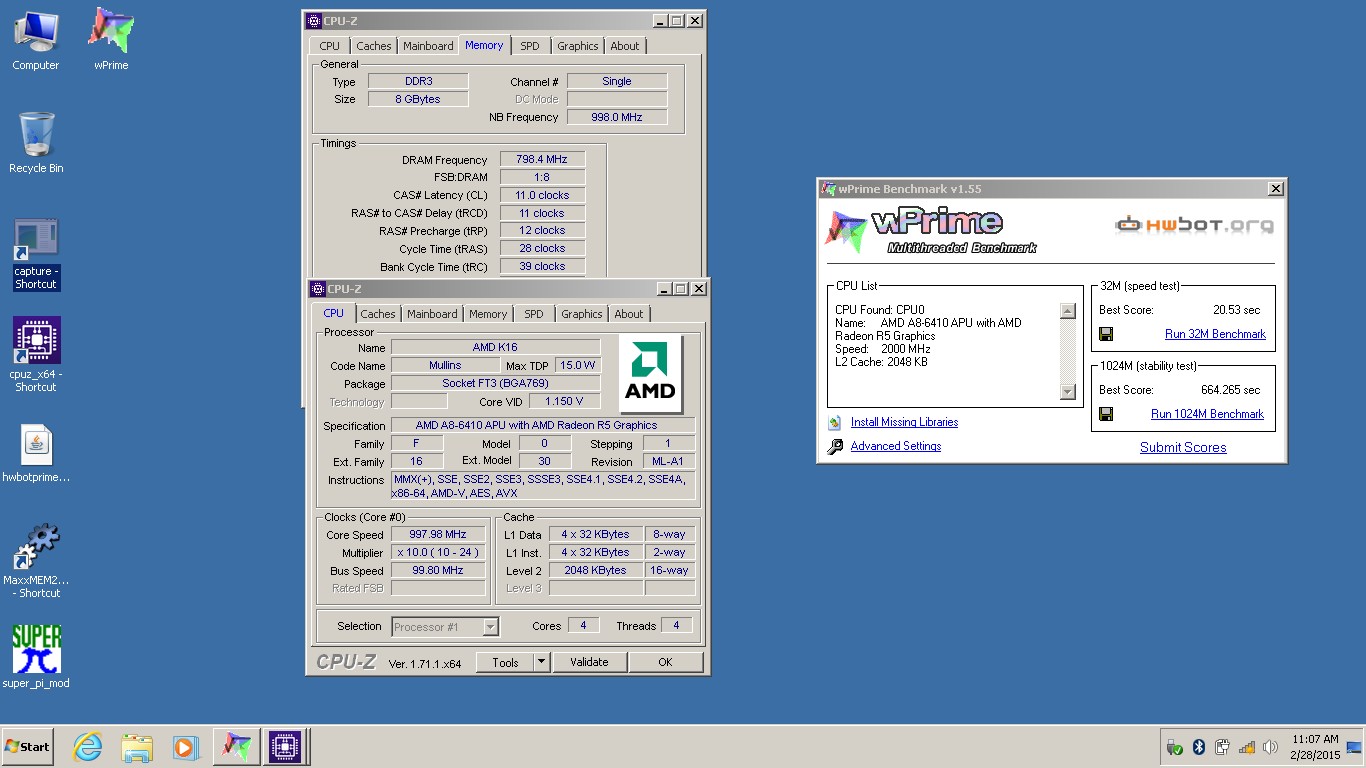This screenshot has width=1366, height=768.
Task: Click the 32M best score 20.53 sec
Action: pos(1236,310)
